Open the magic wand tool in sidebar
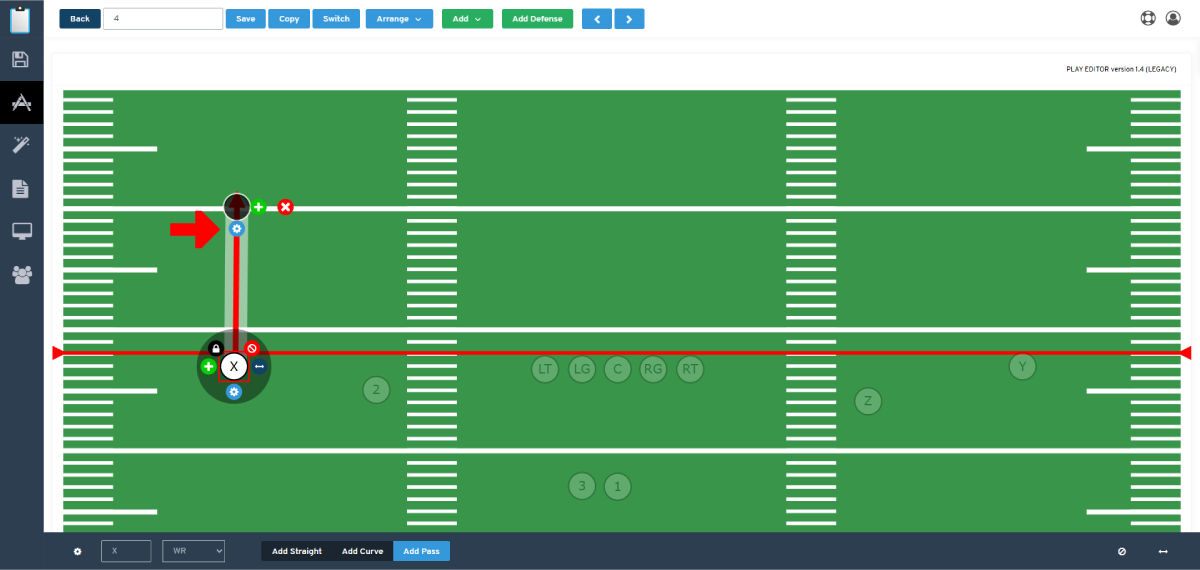Screen dimensions: 1200x570 [21, 145]
